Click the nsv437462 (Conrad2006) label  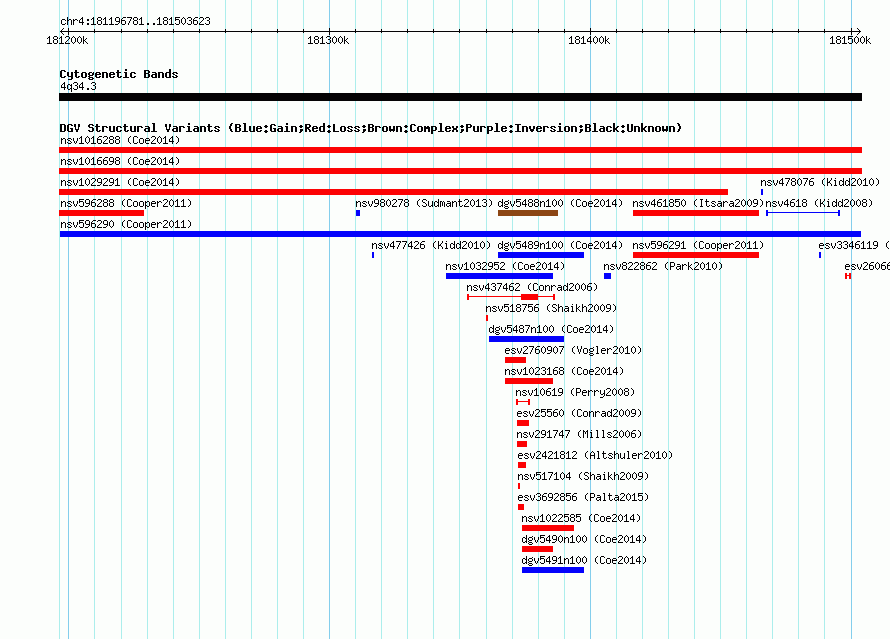(532, 287)
